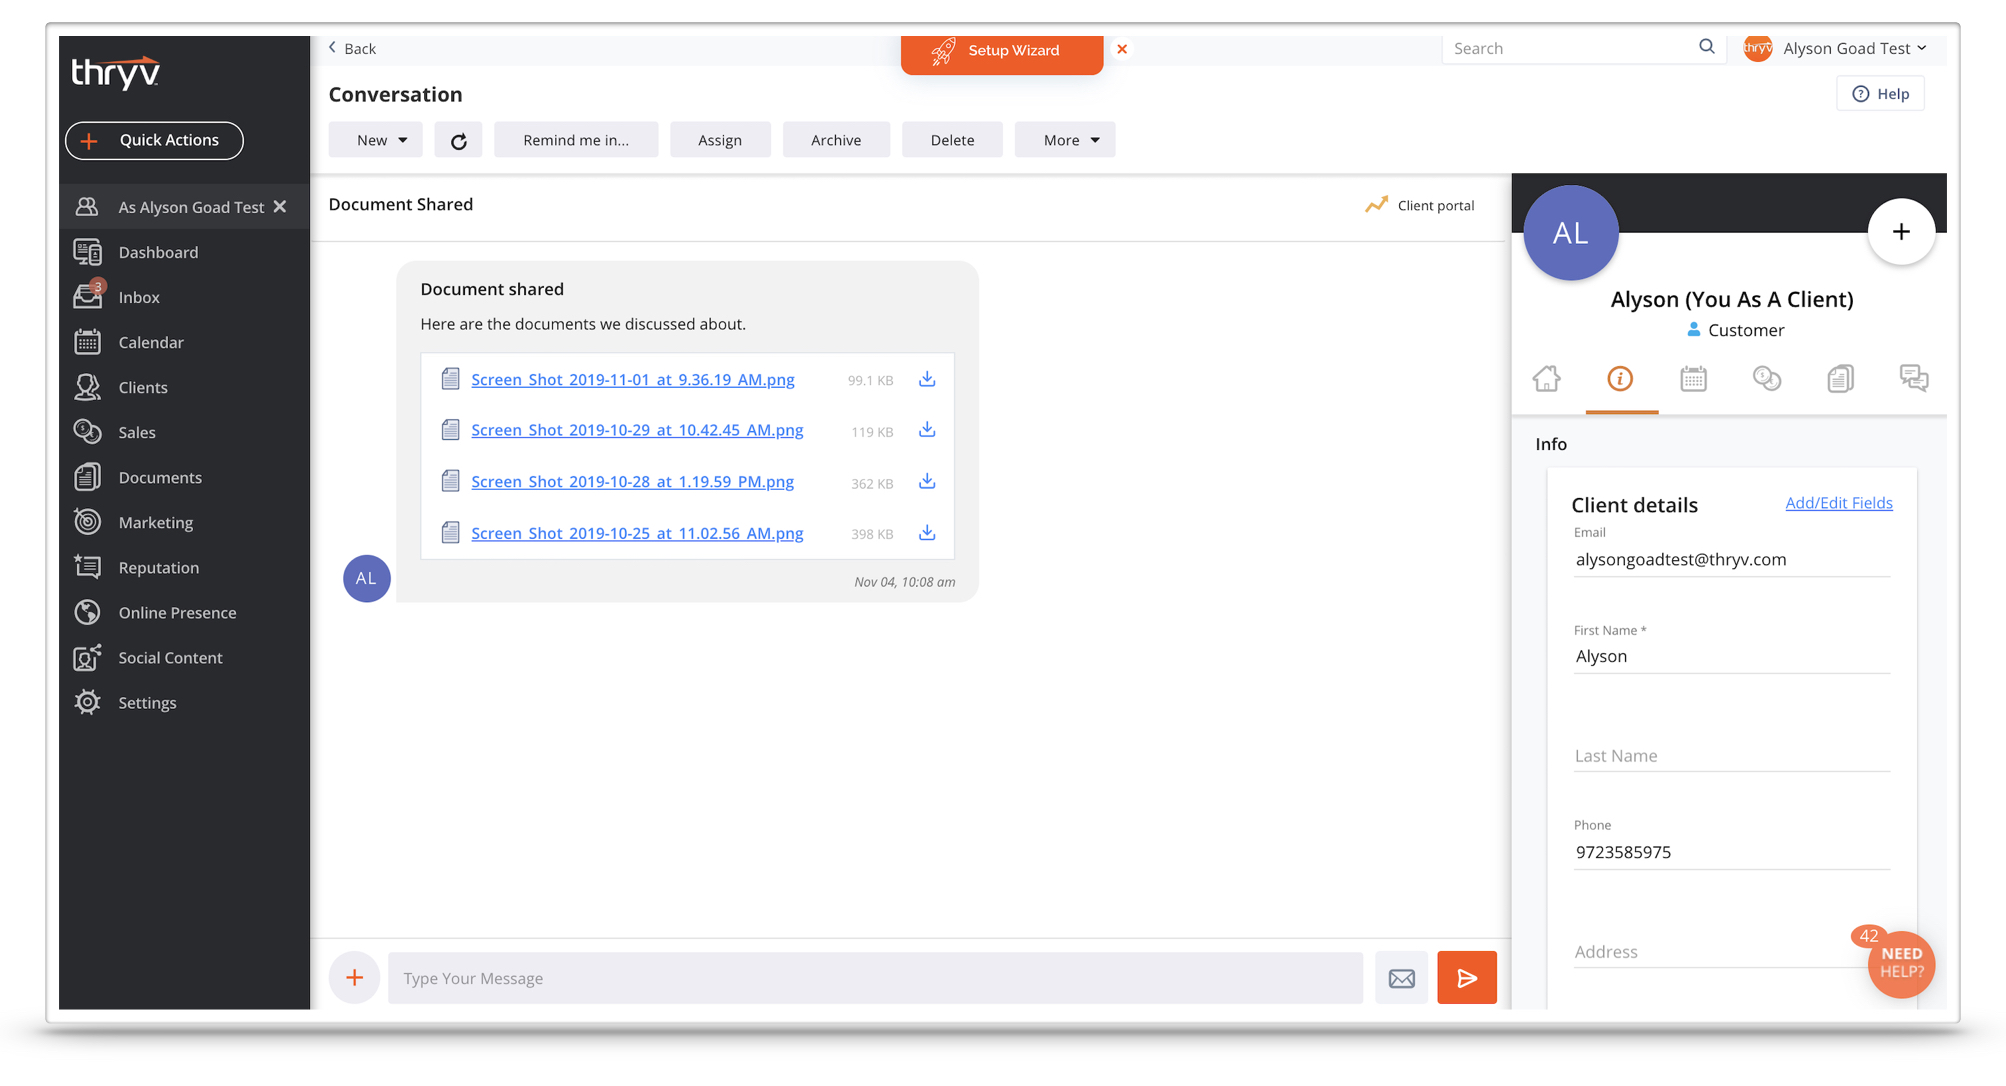The width and height of the screenshot is (2006, 1086).
Task: Click Remind me in... button
Action: (576, 140)
